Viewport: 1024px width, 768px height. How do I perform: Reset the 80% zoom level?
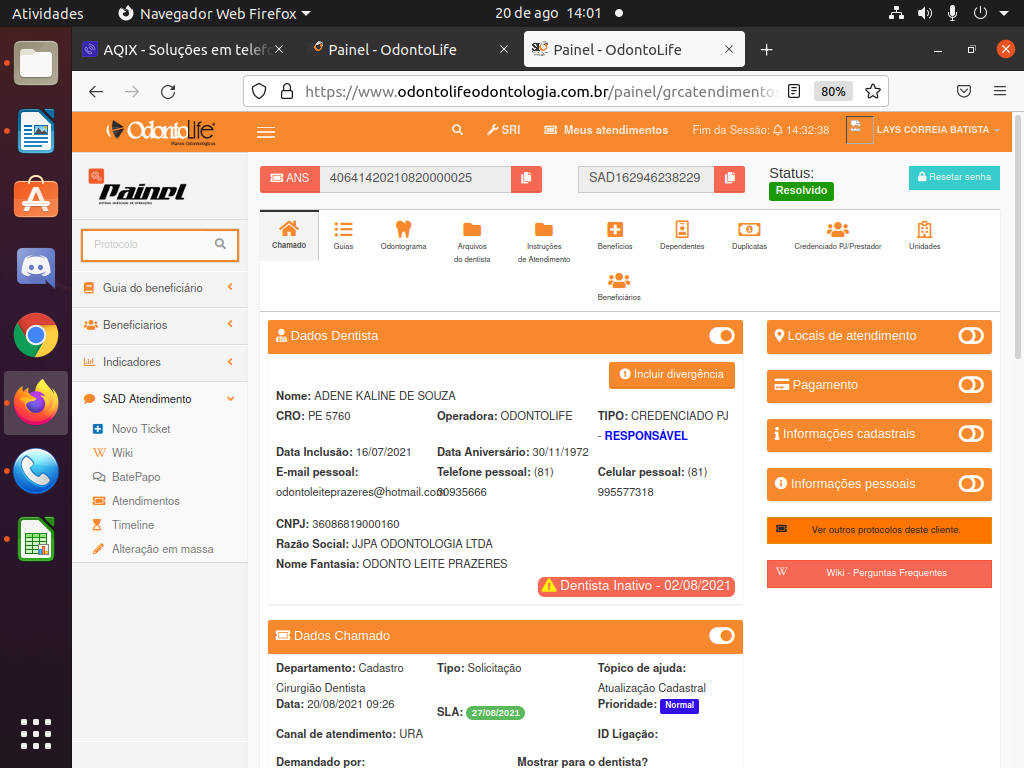click(x=833, y=91)
